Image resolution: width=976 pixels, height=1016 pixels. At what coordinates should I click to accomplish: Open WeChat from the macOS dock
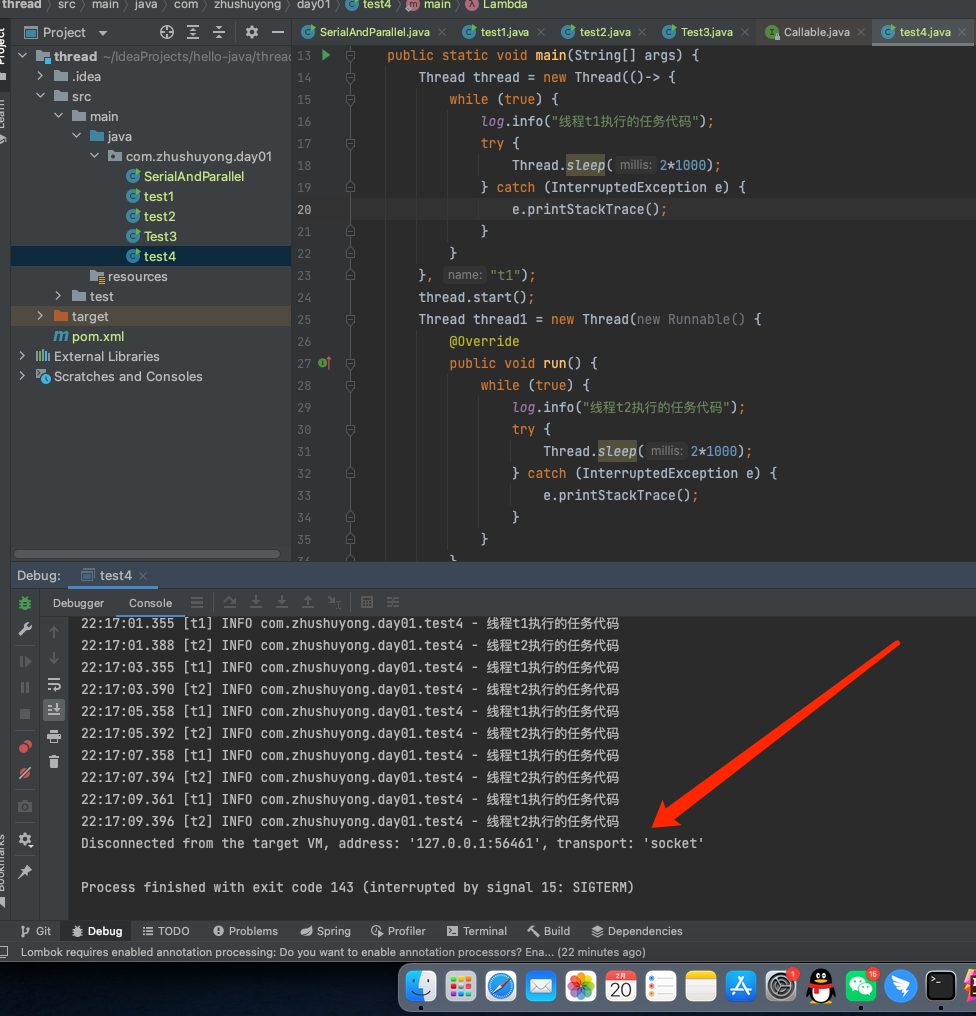tap(860, 987)
